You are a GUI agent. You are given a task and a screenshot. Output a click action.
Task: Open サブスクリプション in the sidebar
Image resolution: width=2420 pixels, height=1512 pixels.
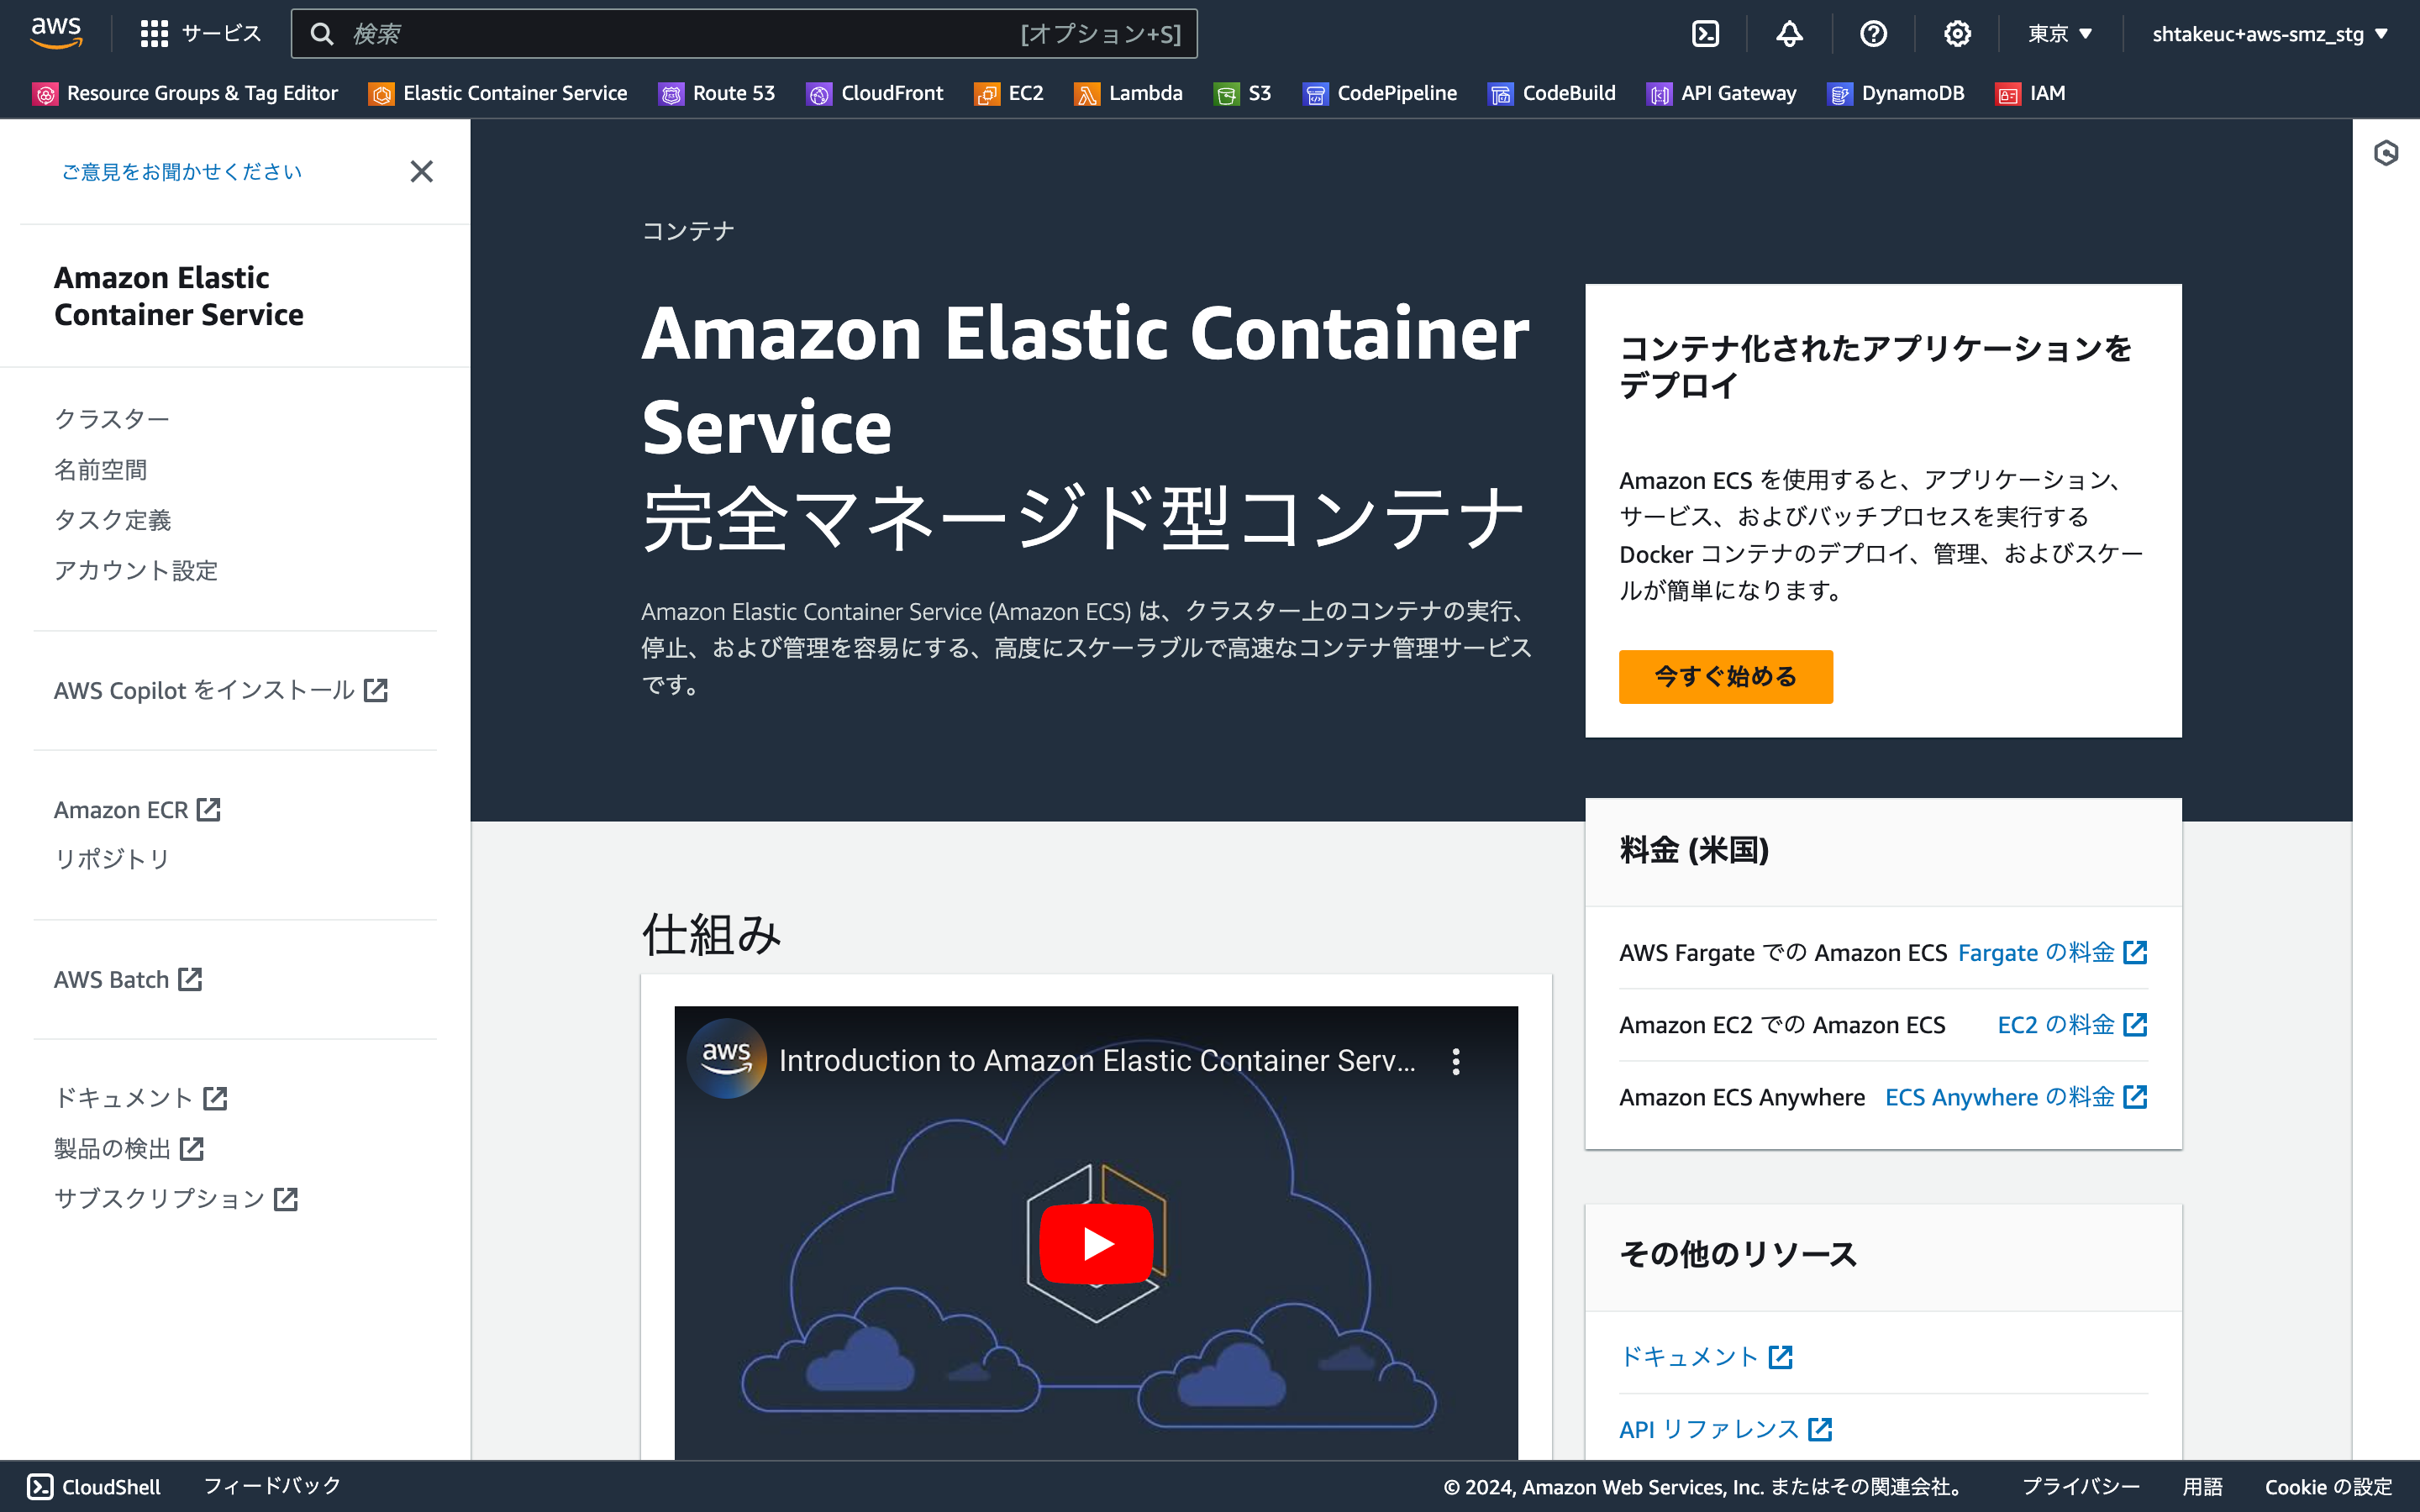[176, 1198]
